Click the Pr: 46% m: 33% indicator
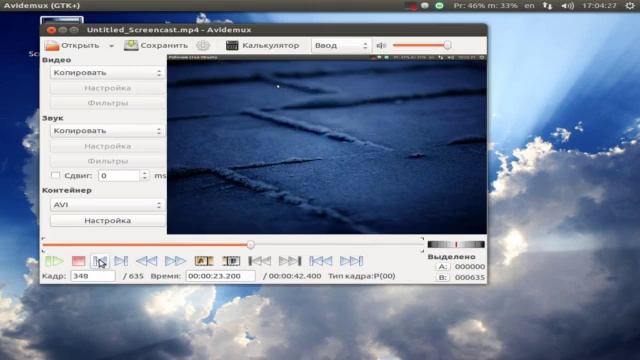This screenshot has height=360, width=640. click(485, 5)
